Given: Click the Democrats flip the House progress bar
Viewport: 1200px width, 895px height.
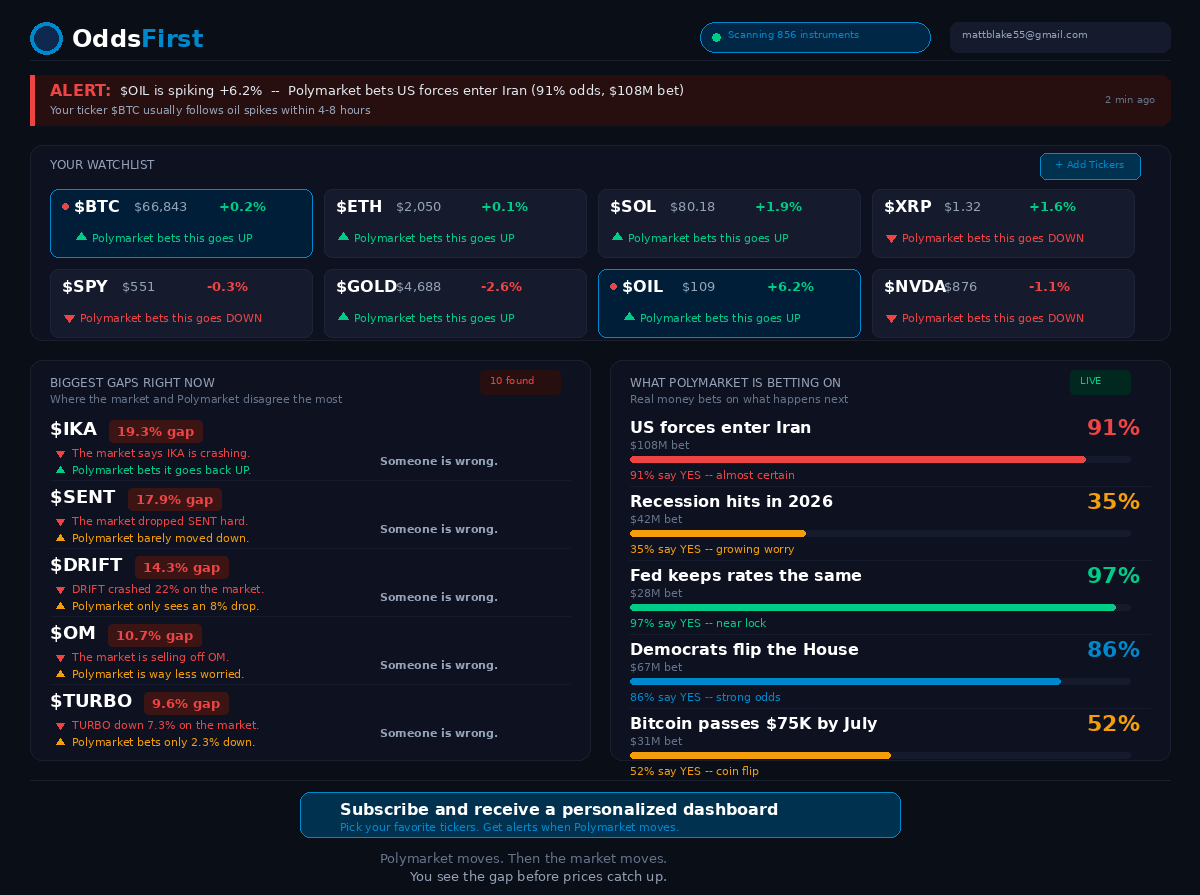Looking at the screenshot, I should tap(880, 682).
